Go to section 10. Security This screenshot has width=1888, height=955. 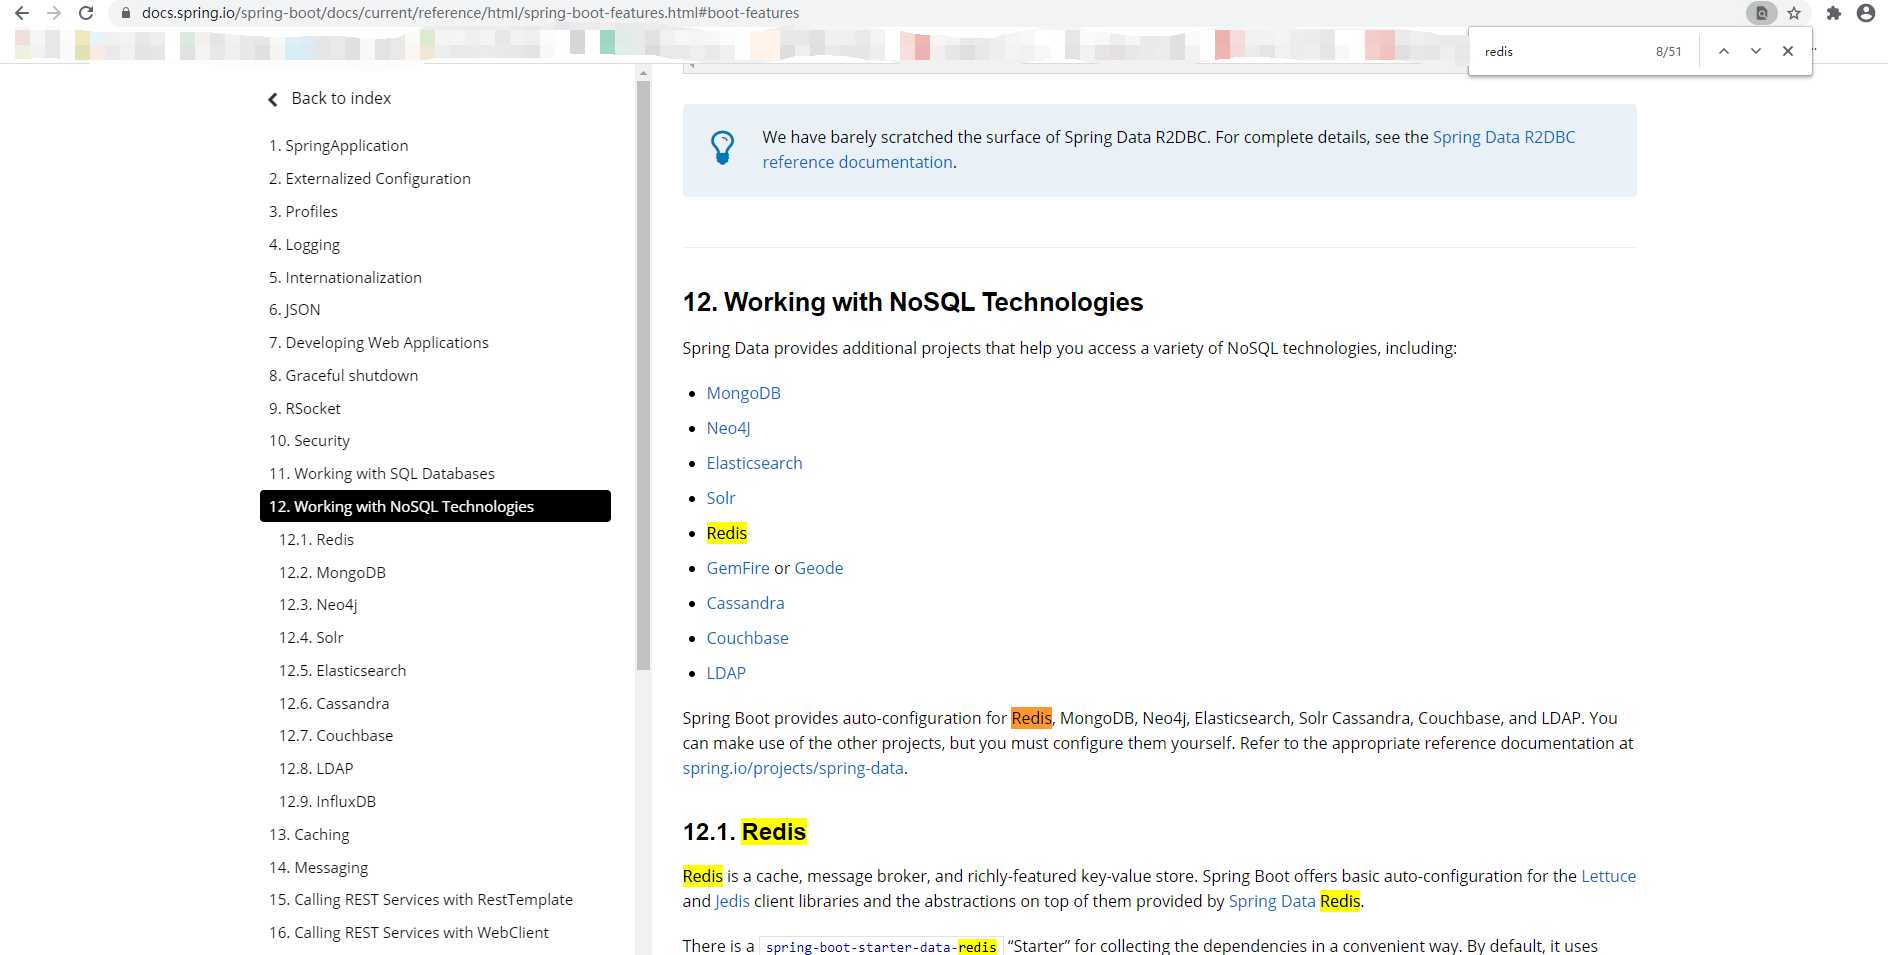309,441
